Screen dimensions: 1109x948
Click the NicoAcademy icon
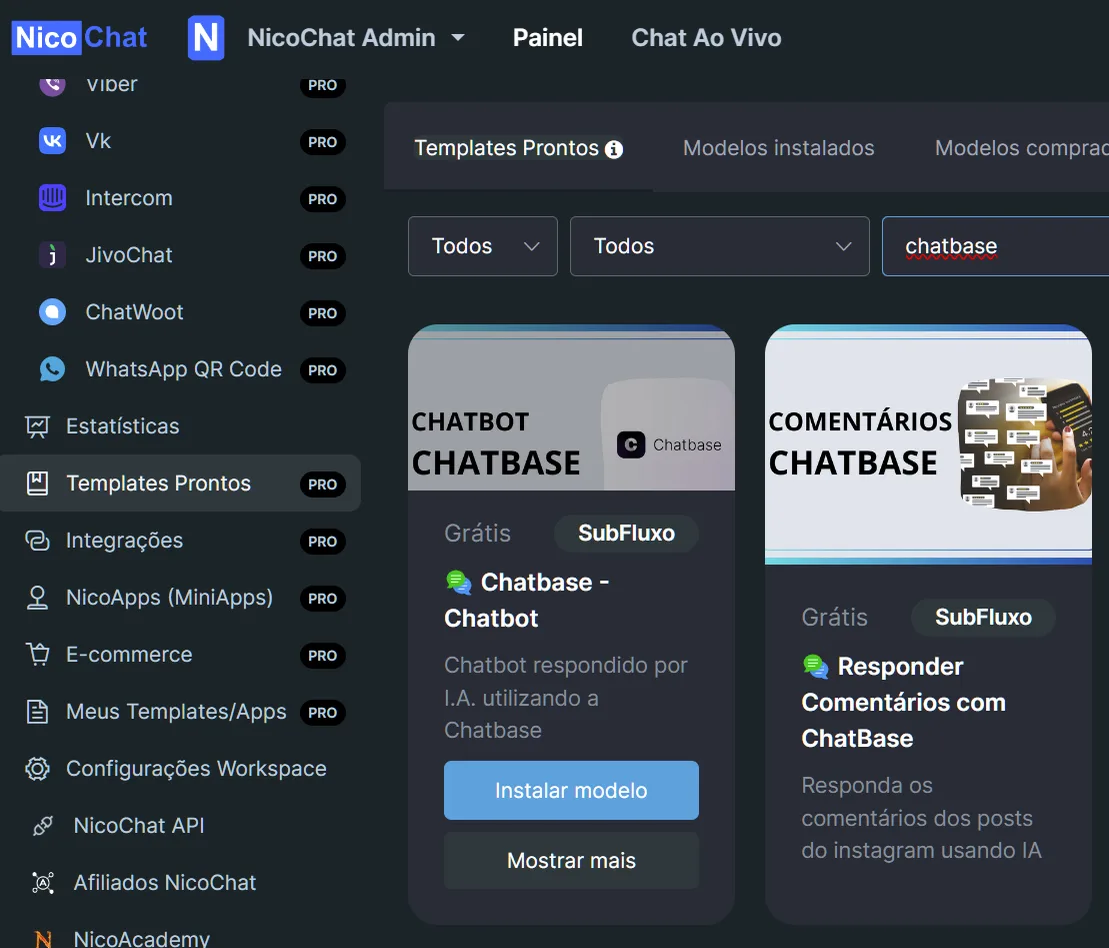(x=43, y=939)
